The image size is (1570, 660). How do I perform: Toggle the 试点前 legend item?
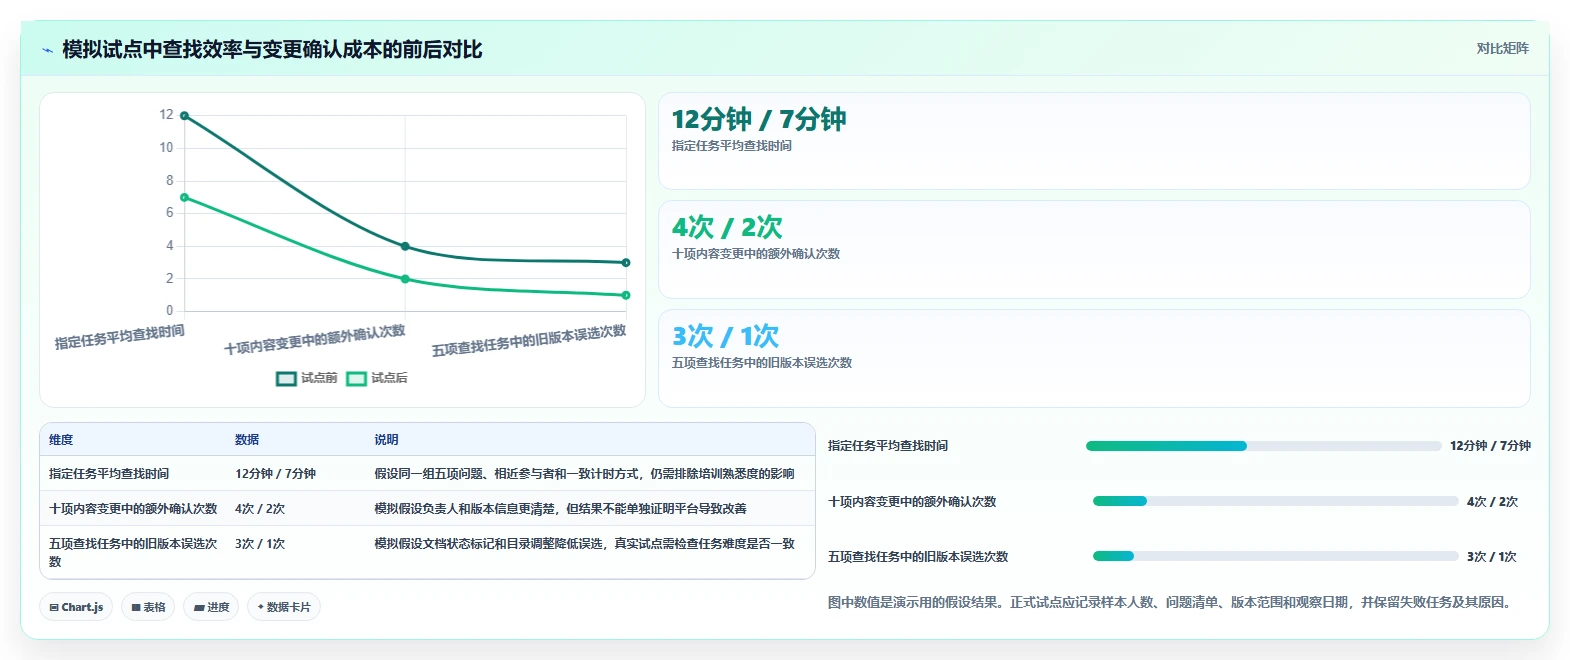(307, 378)
